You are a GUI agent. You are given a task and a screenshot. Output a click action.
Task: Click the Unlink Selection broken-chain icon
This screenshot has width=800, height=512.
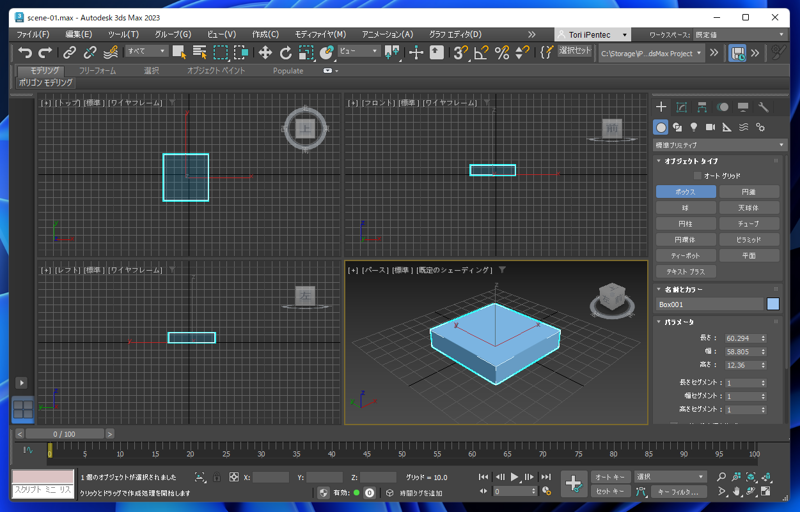(x=90, y=52)
